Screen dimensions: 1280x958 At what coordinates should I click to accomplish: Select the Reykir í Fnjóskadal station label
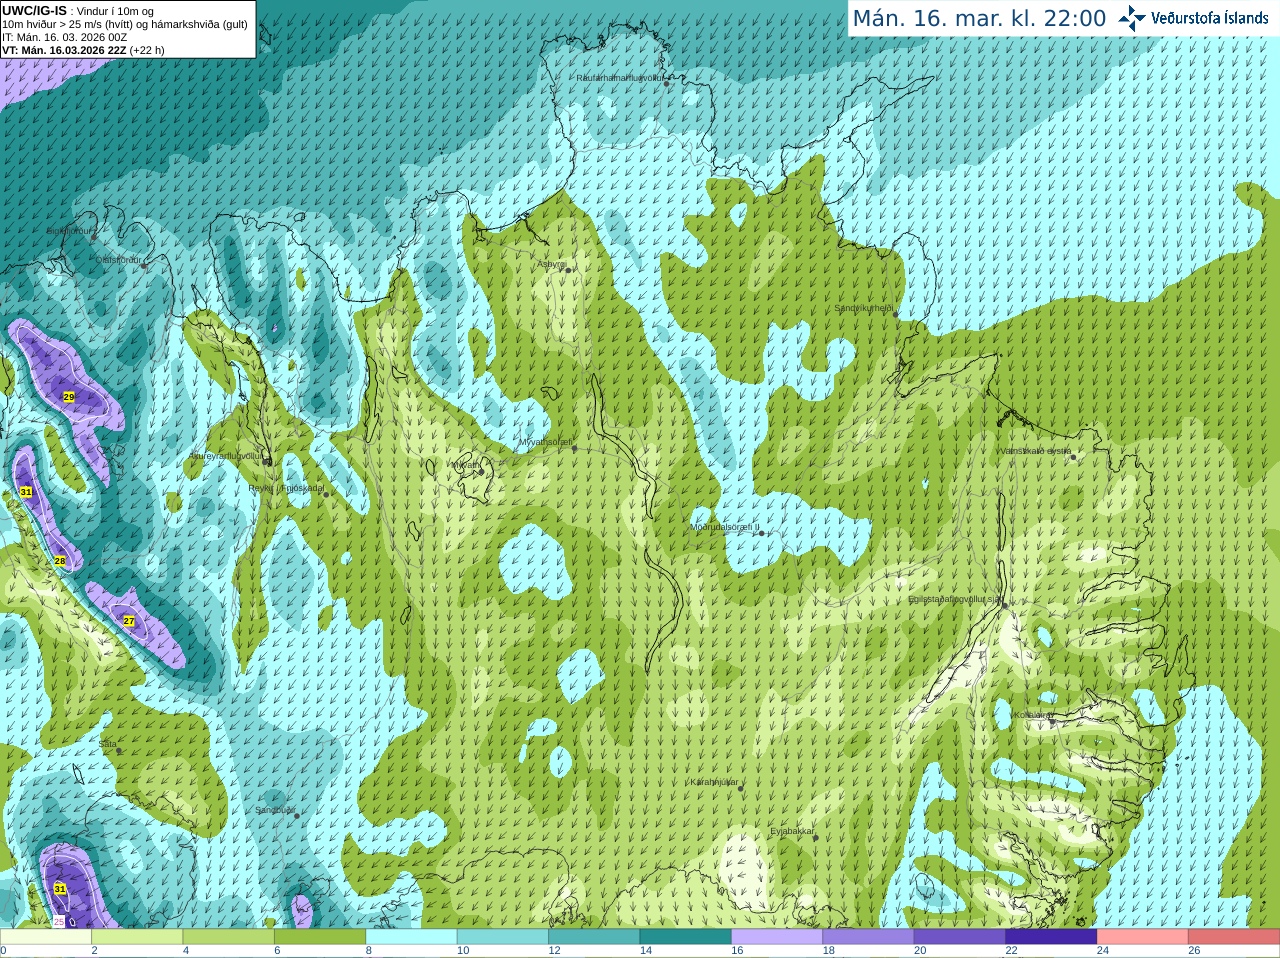click(x=286, y=488)
